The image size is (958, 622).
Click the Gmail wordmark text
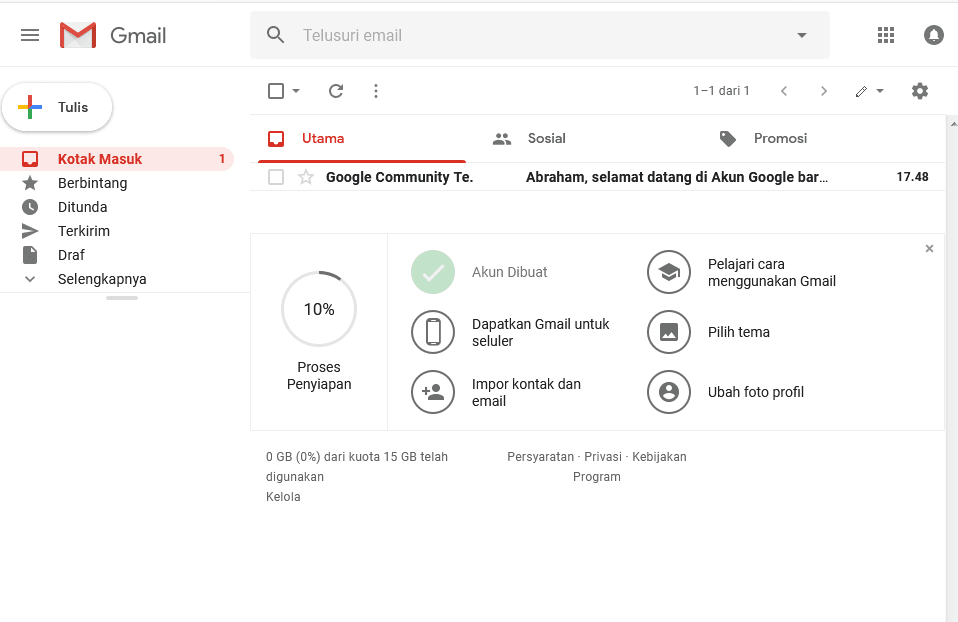click(138, 35)
